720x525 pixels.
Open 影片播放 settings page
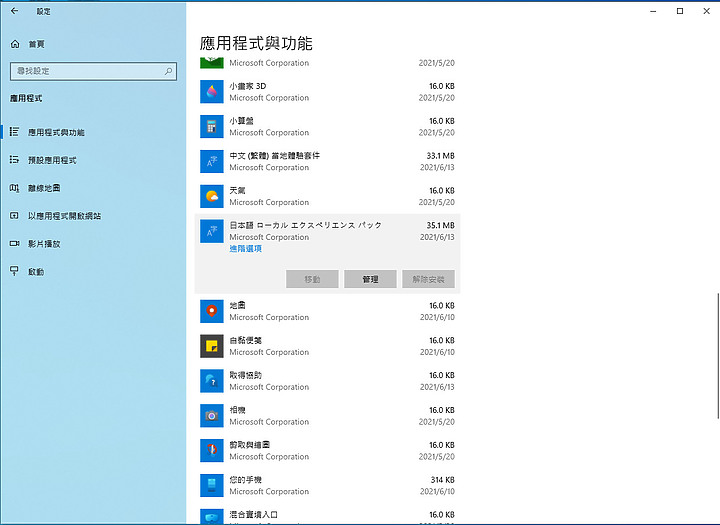pyautogui.click(x=44, y=244)
